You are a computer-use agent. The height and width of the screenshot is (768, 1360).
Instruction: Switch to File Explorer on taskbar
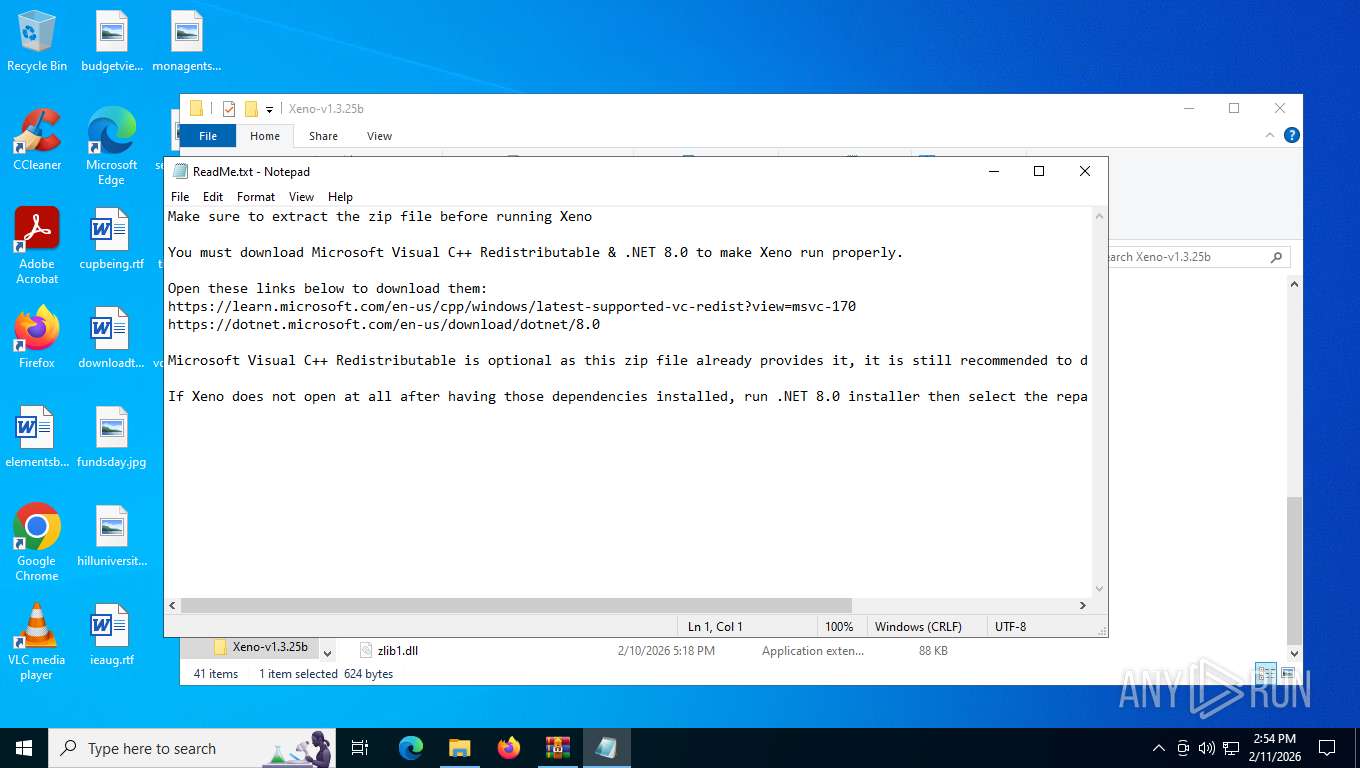point(459,748)
